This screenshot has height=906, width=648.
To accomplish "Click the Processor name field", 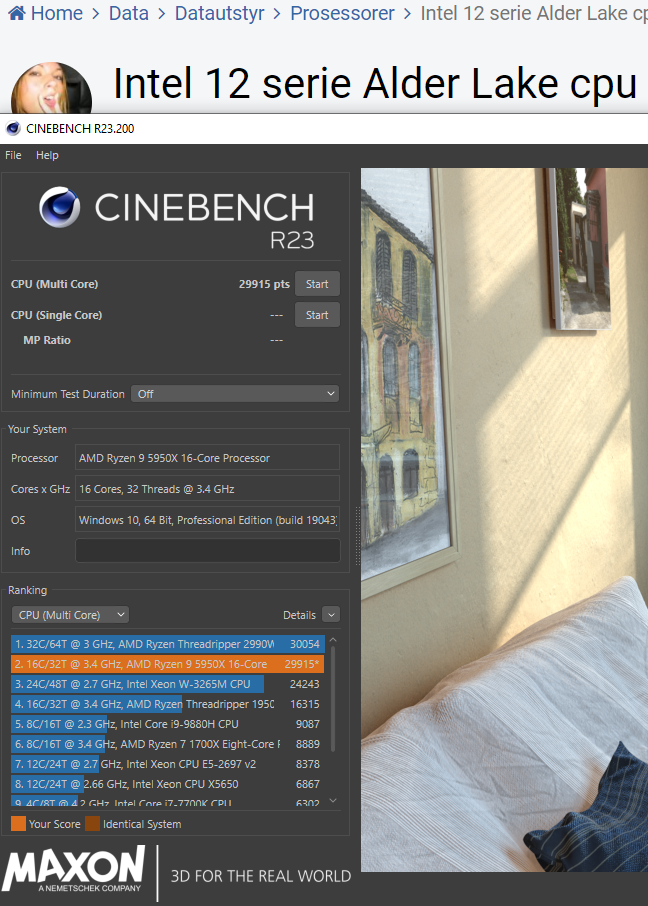I will [x=207, y=458].
